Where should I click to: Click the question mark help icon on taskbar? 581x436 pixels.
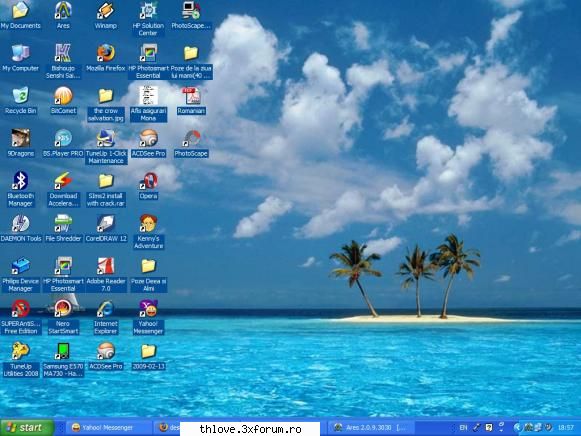(x=489, y=427)
